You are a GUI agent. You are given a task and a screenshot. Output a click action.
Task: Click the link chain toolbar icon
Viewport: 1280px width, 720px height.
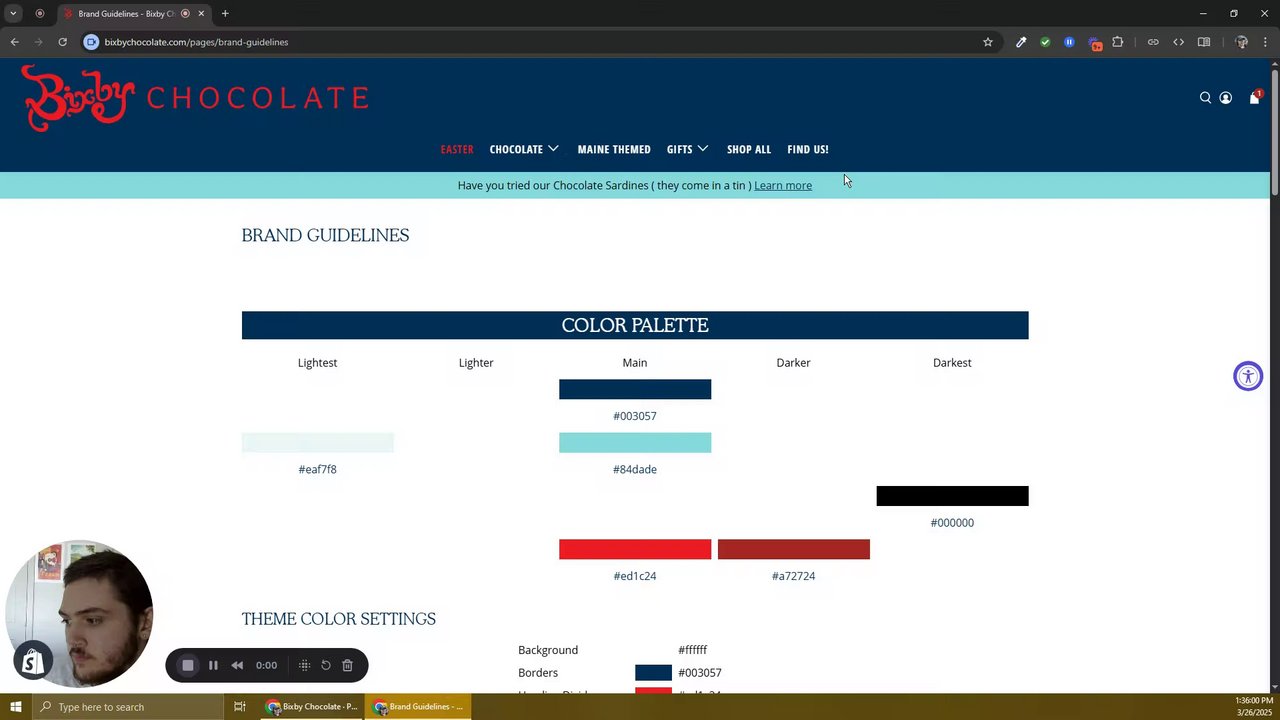[1153, 42]
